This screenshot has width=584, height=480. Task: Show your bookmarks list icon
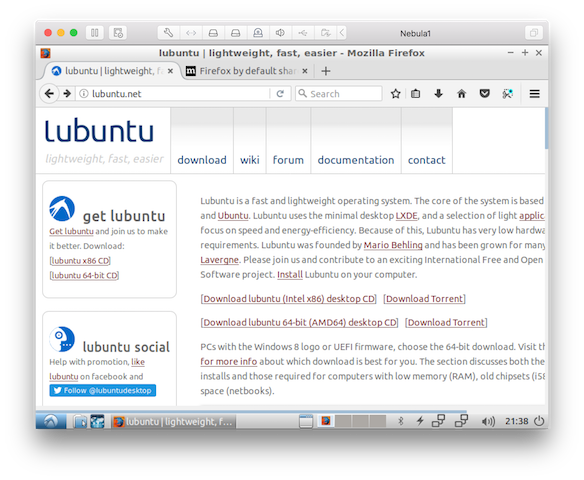416,93
